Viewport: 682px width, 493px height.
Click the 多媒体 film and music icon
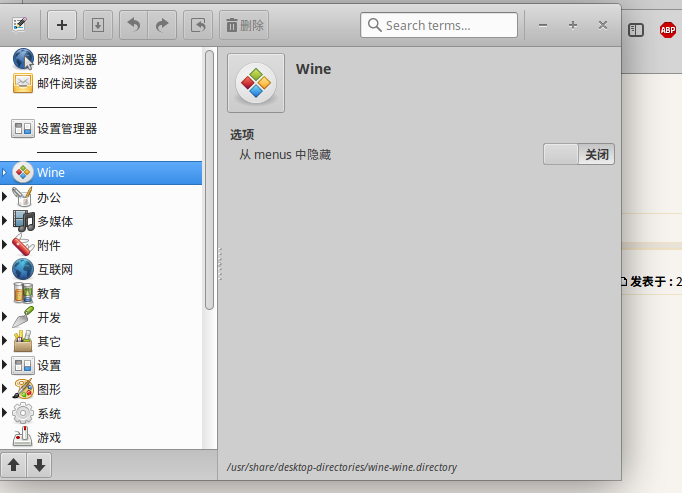(x=23, y=221)
